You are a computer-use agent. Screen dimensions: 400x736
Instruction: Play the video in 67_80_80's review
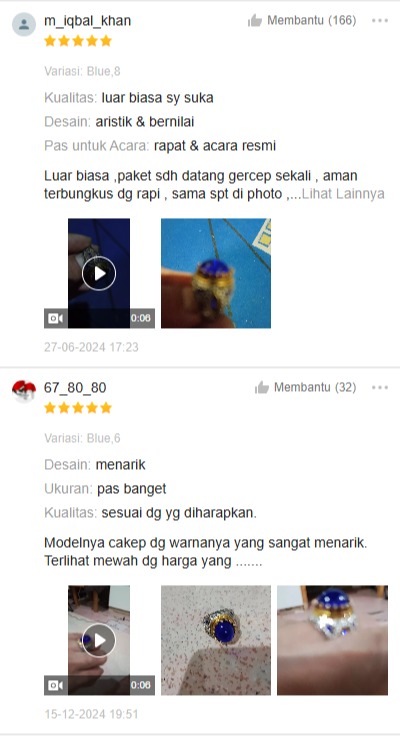(99, 640)
